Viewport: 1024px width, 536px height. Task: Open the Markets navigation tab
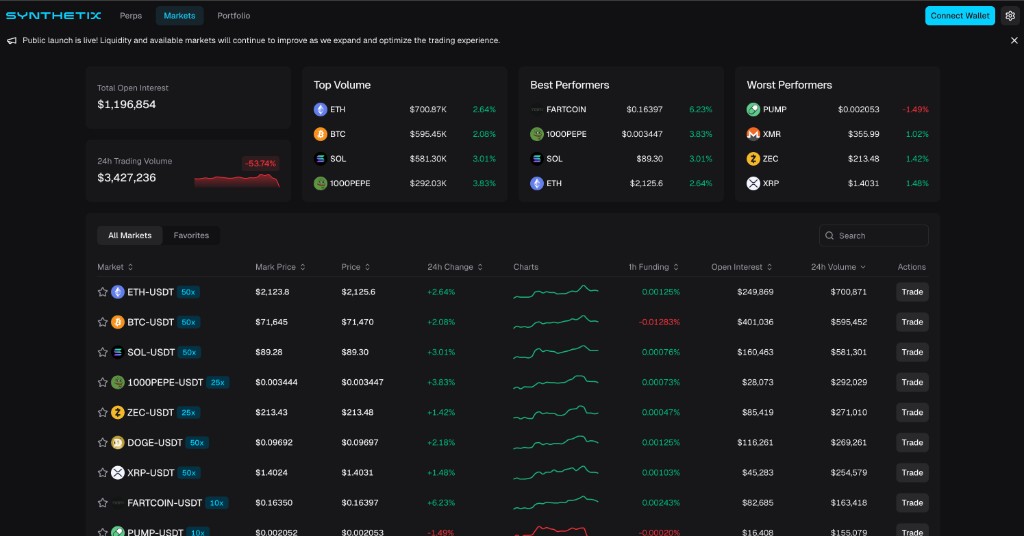(180, 16)
